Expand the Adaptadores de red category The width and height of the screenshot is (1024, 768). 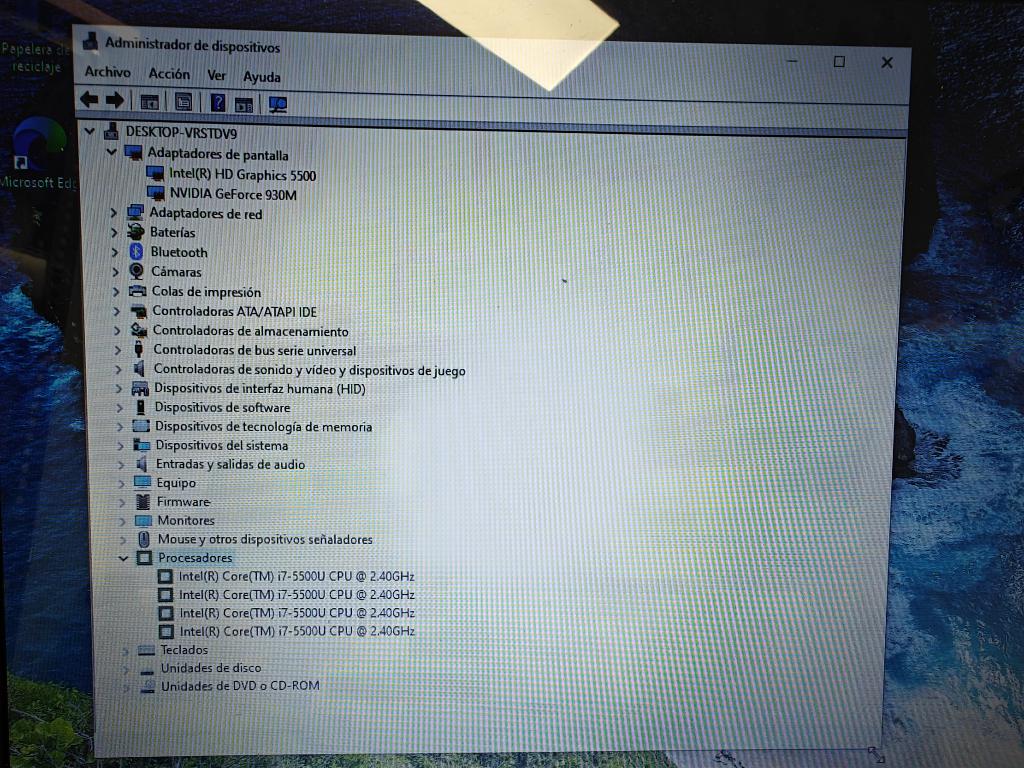115,213
